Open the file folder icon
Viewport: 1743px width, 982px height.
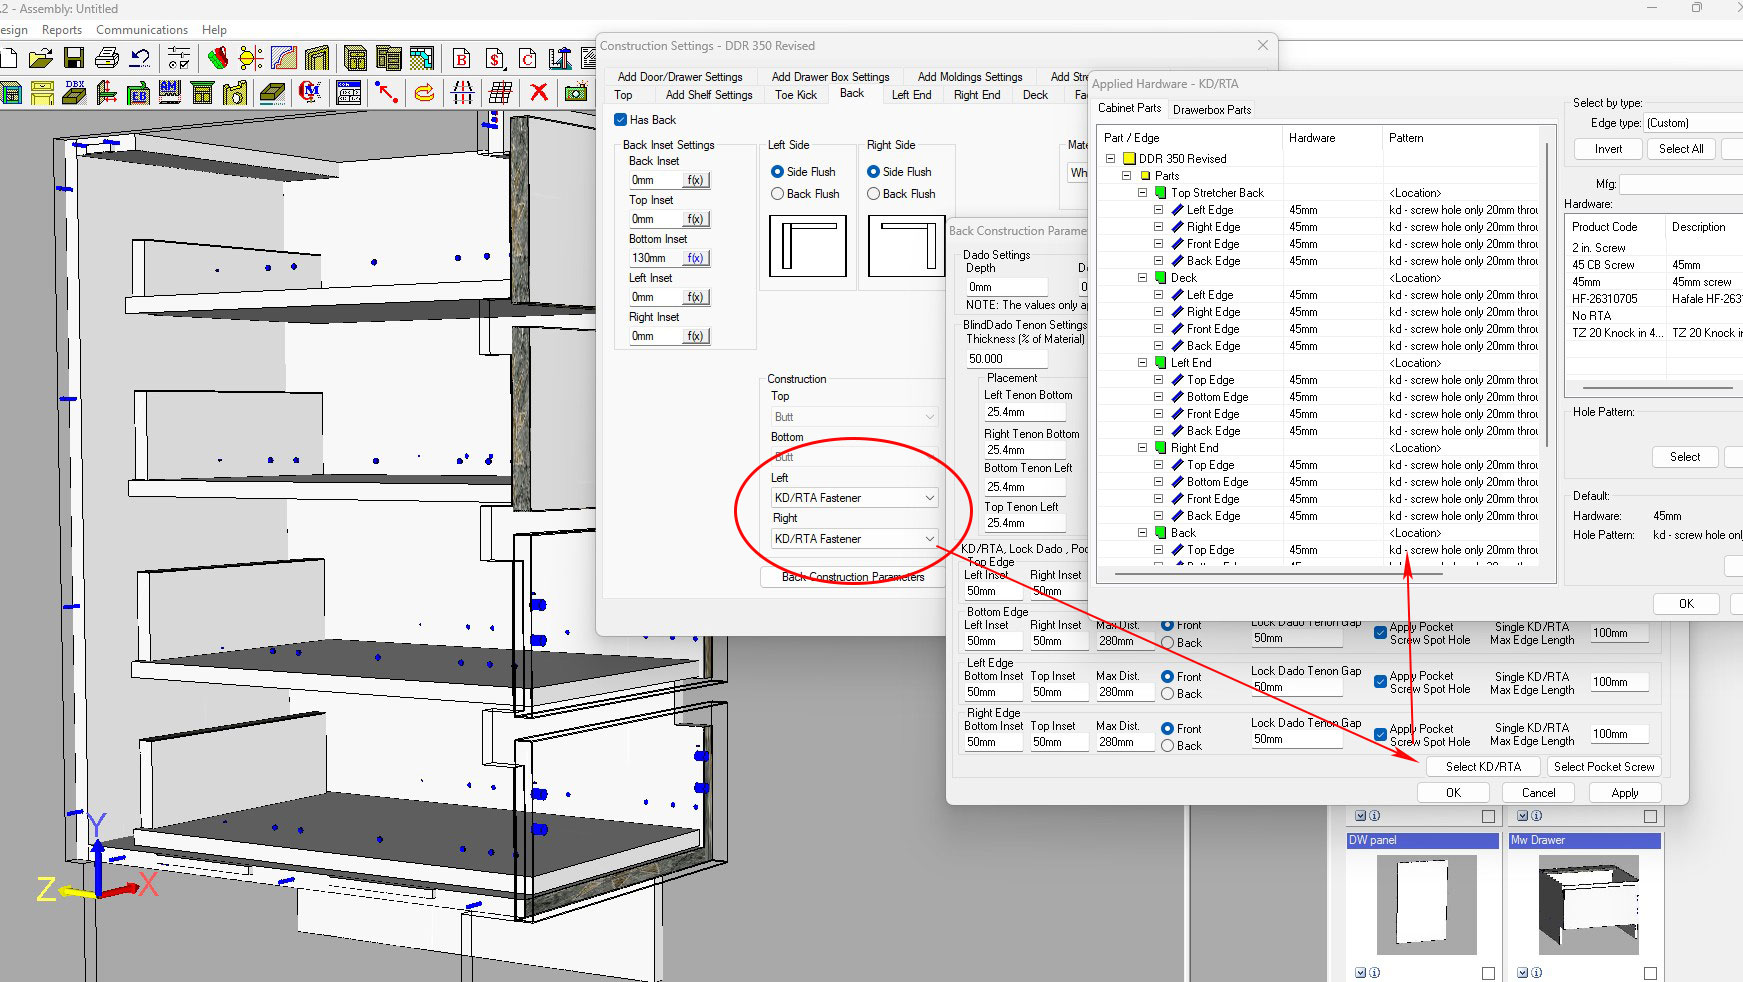tap(41, 58)
